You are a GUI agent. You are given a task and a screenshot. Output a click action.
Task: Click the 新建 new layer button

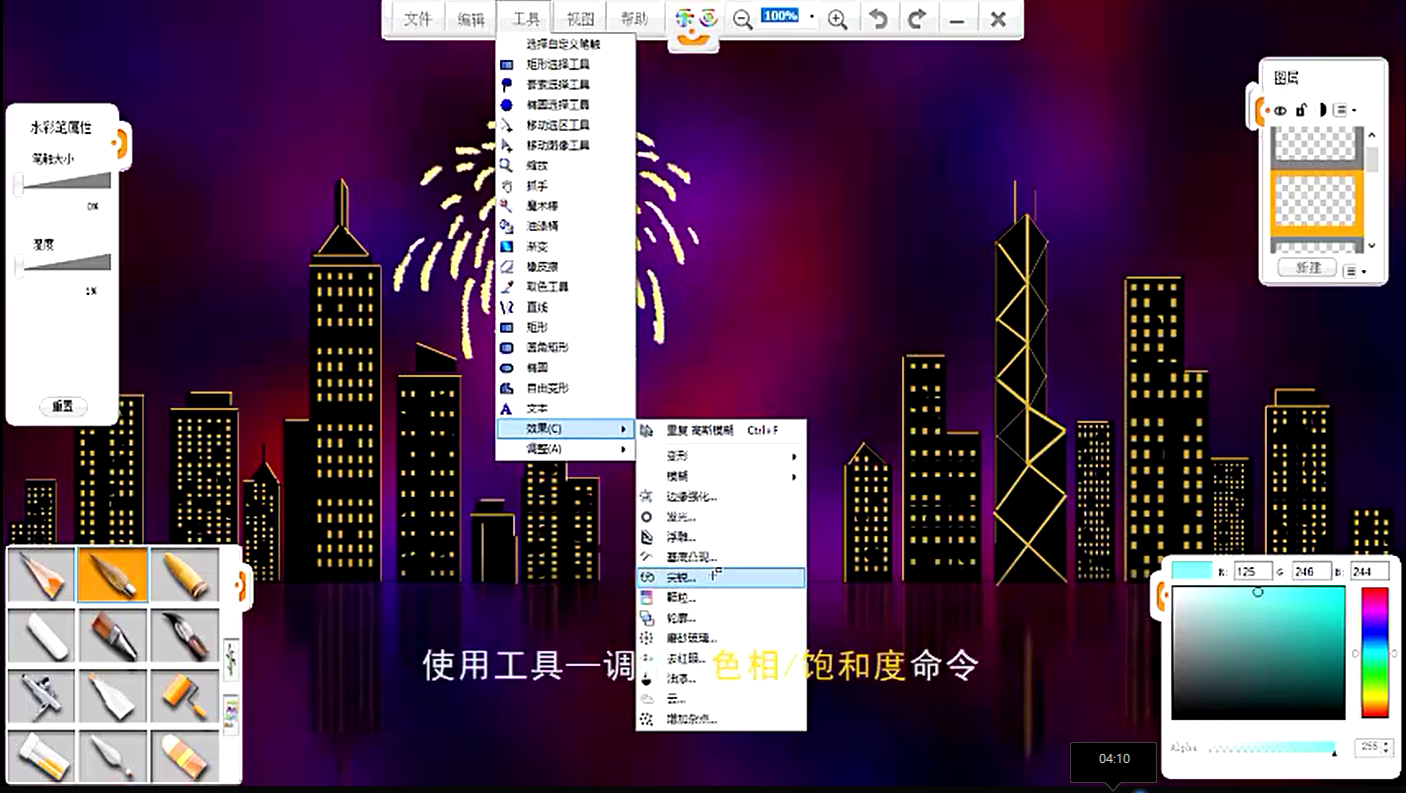pos(1308,268)
